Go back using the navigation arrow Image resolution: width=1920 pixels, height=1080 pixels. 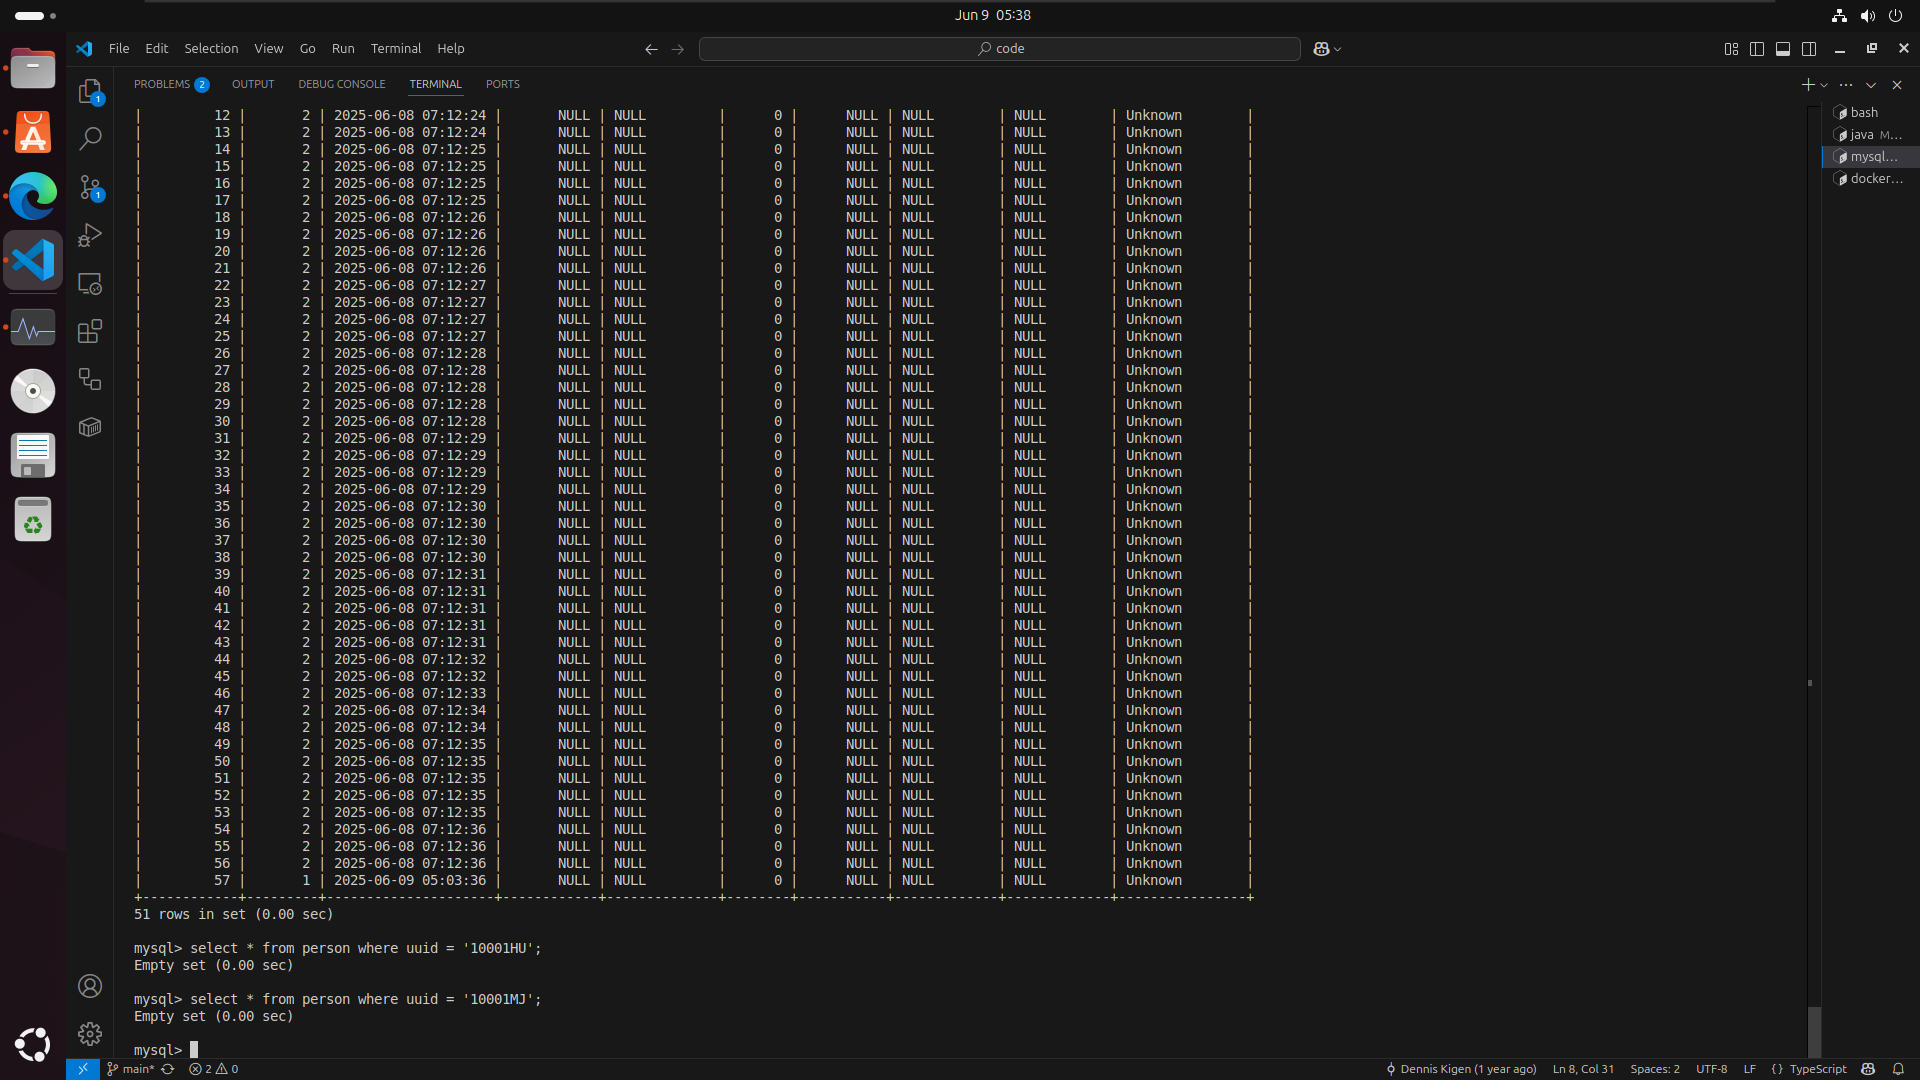[x=651, y=49]
